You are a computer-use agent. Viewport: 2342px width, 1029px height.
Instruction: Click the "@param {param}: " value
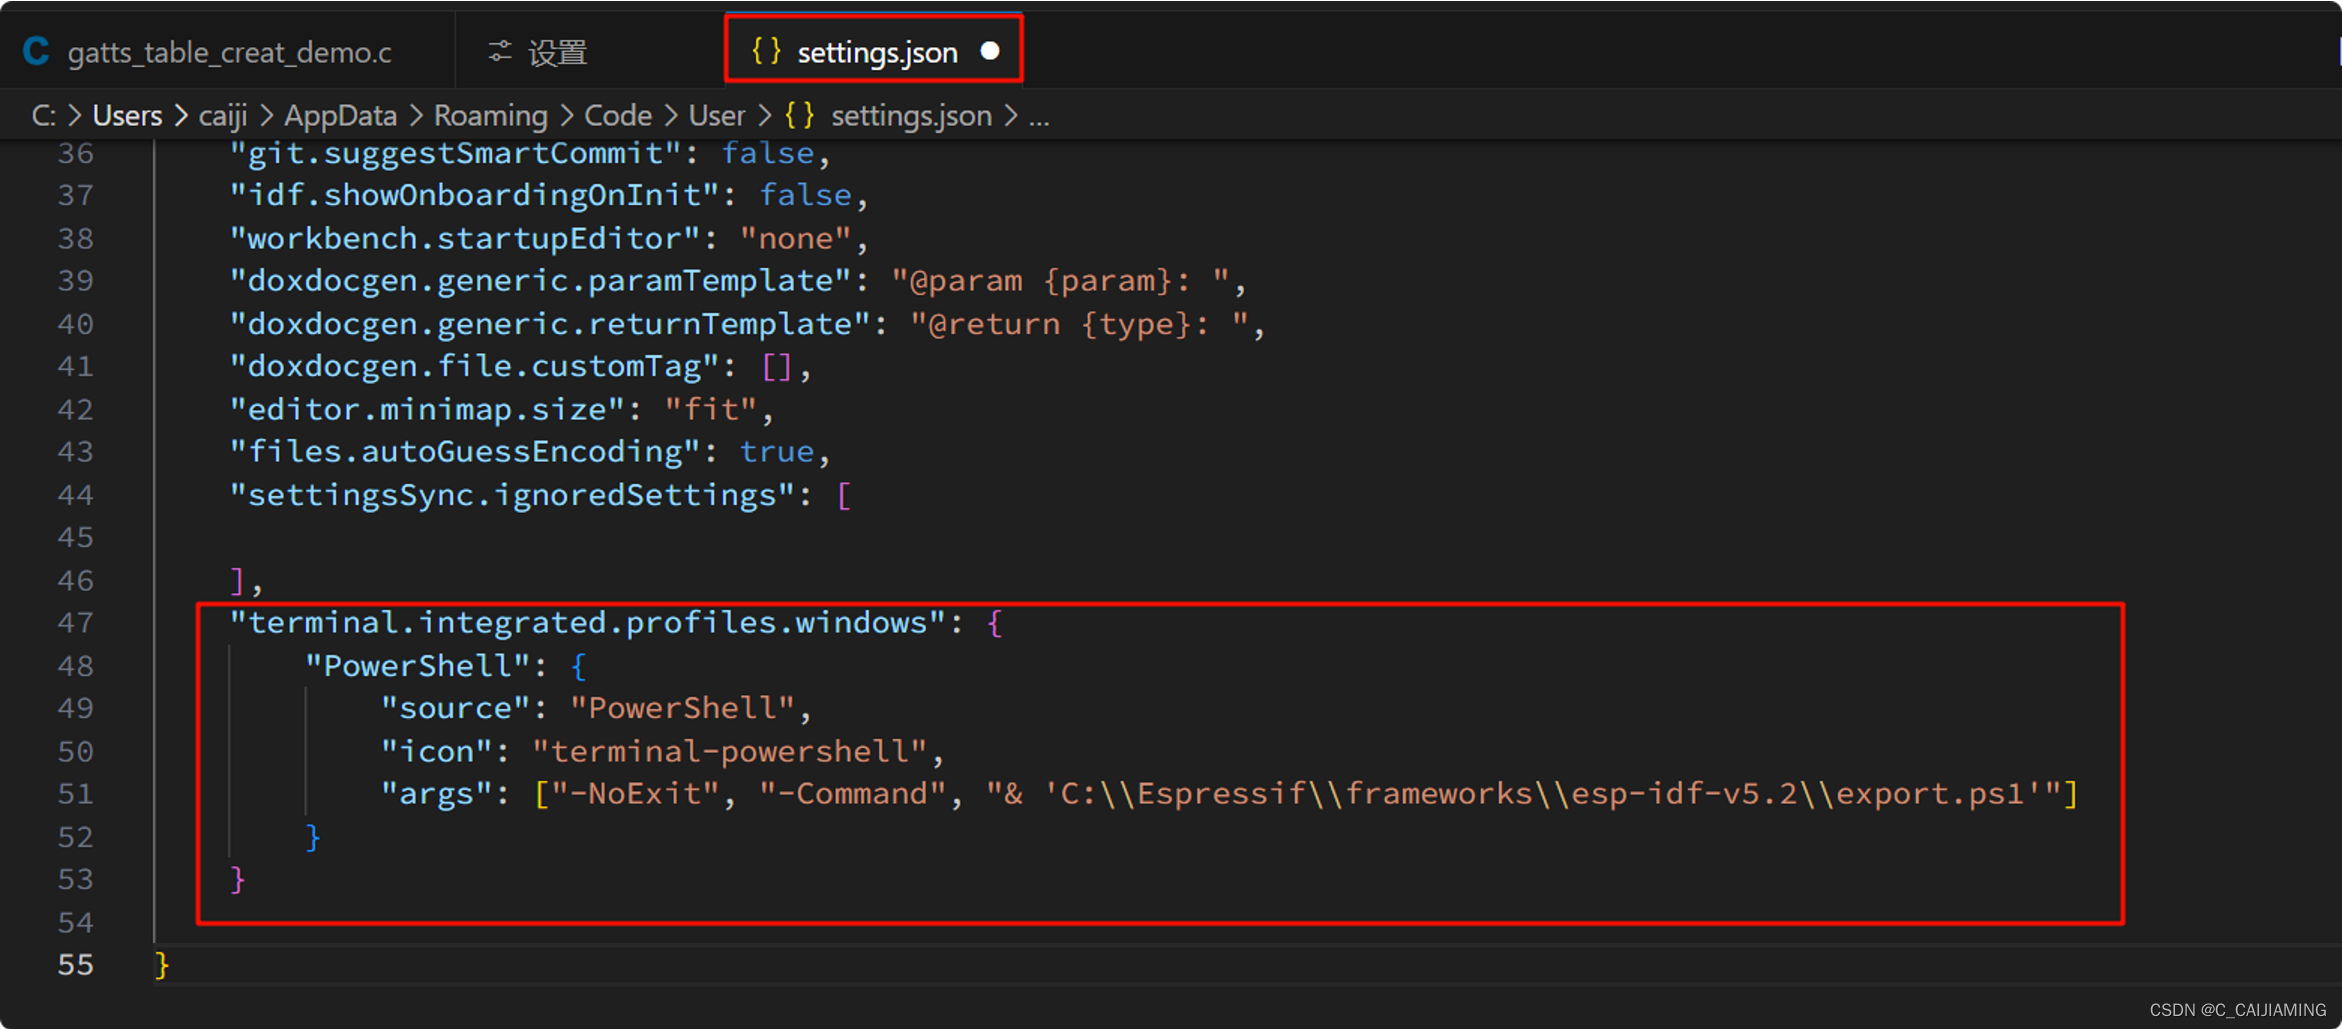click(1060, 281)
